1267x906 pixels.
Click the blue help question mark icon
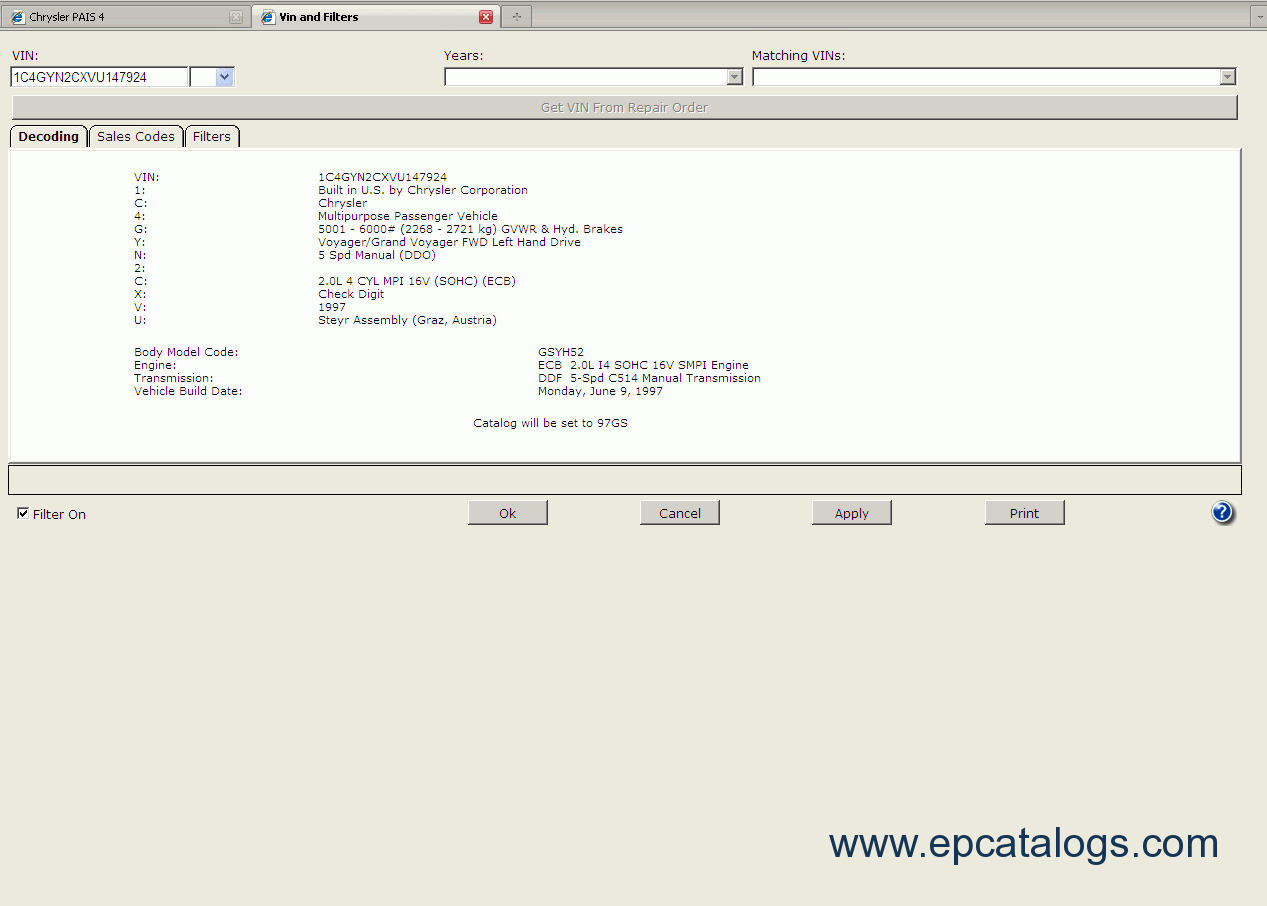click(x=1222, y=513)
